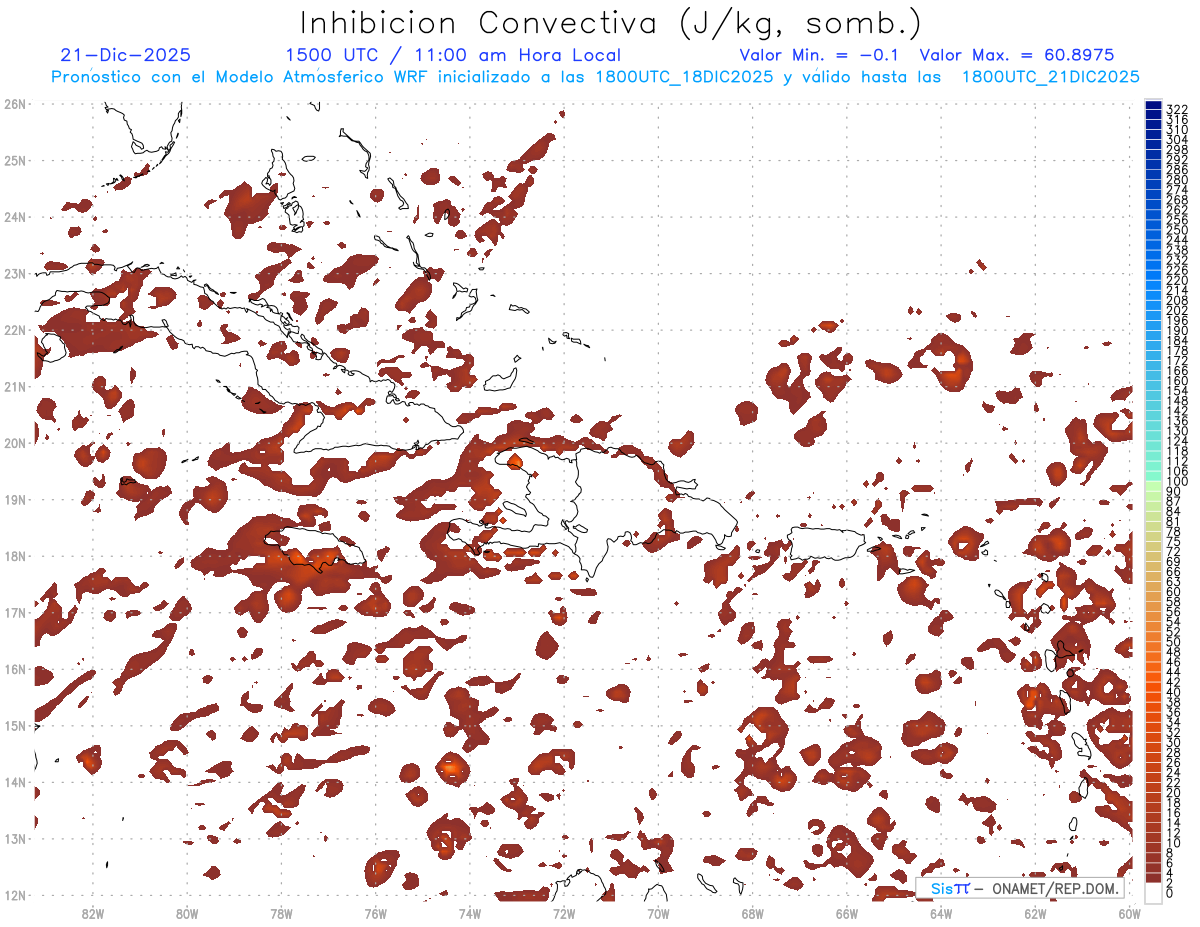Click the dark blue top swatch above 322
The width and height of the screenshot is (1200, 927).
(1153, 104)
